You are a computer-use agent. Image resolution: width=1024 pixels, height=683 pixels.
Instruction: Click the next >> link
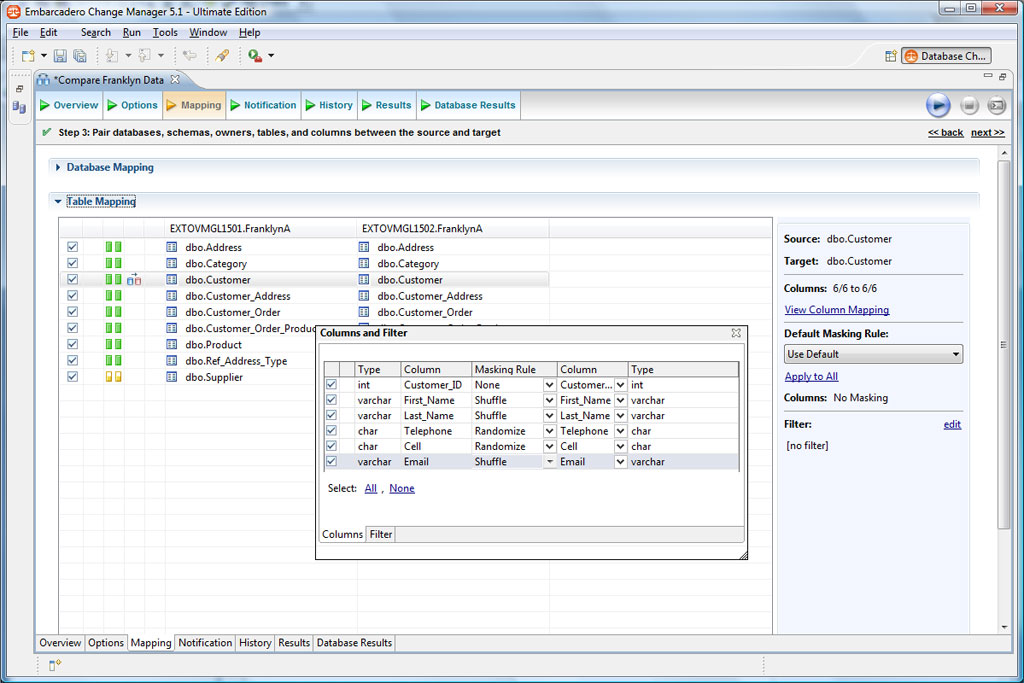987,133
